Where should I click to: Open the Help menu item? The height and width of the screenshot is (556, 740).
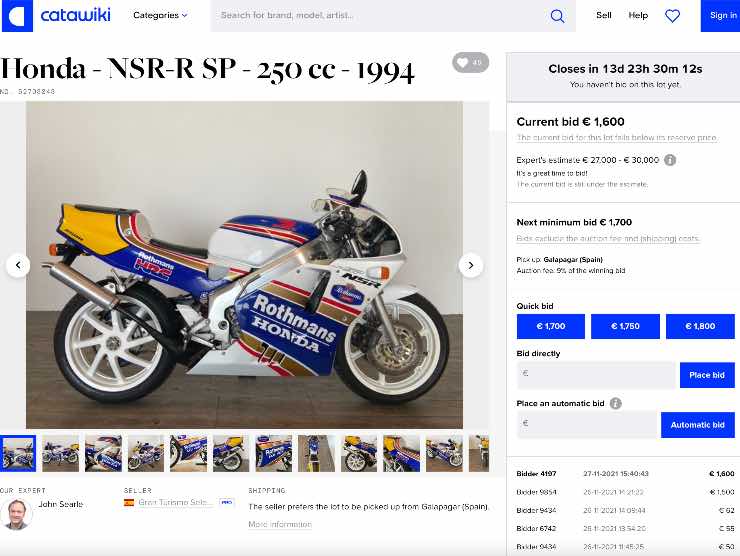[638, 15]
